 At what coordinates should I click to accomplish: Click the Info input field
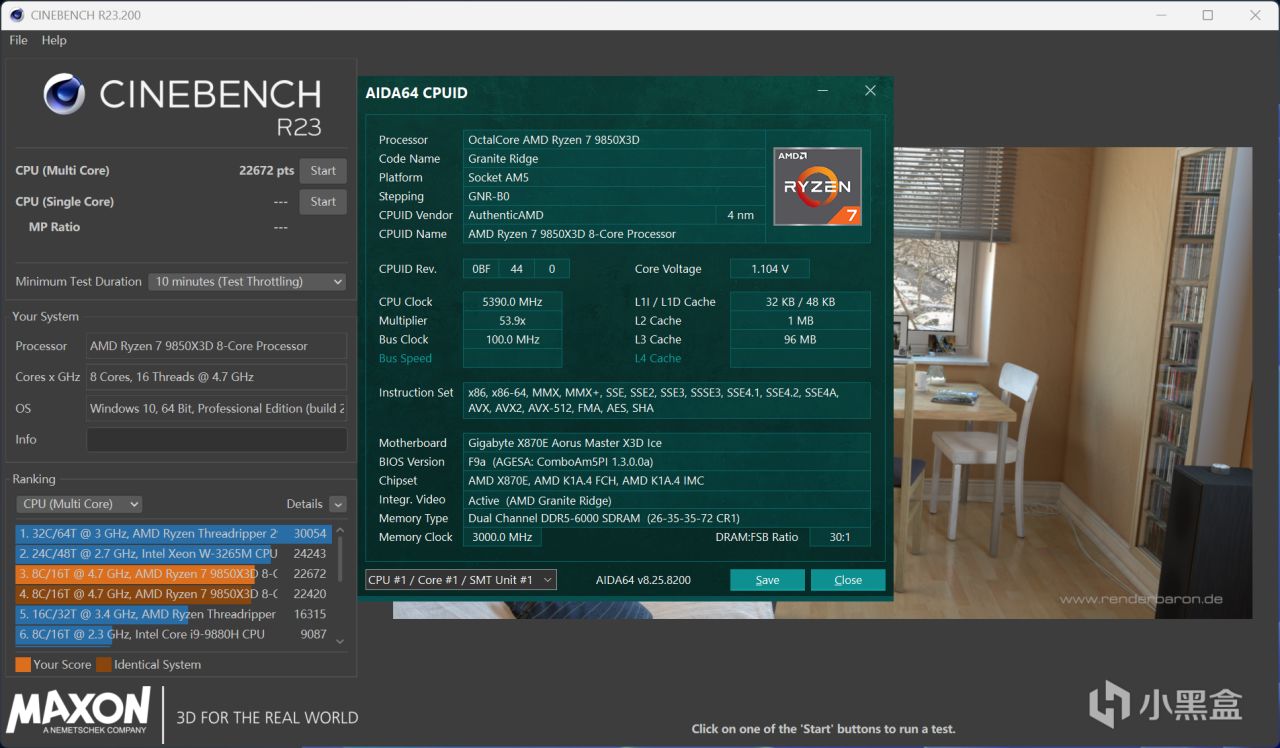pos(217,440)
